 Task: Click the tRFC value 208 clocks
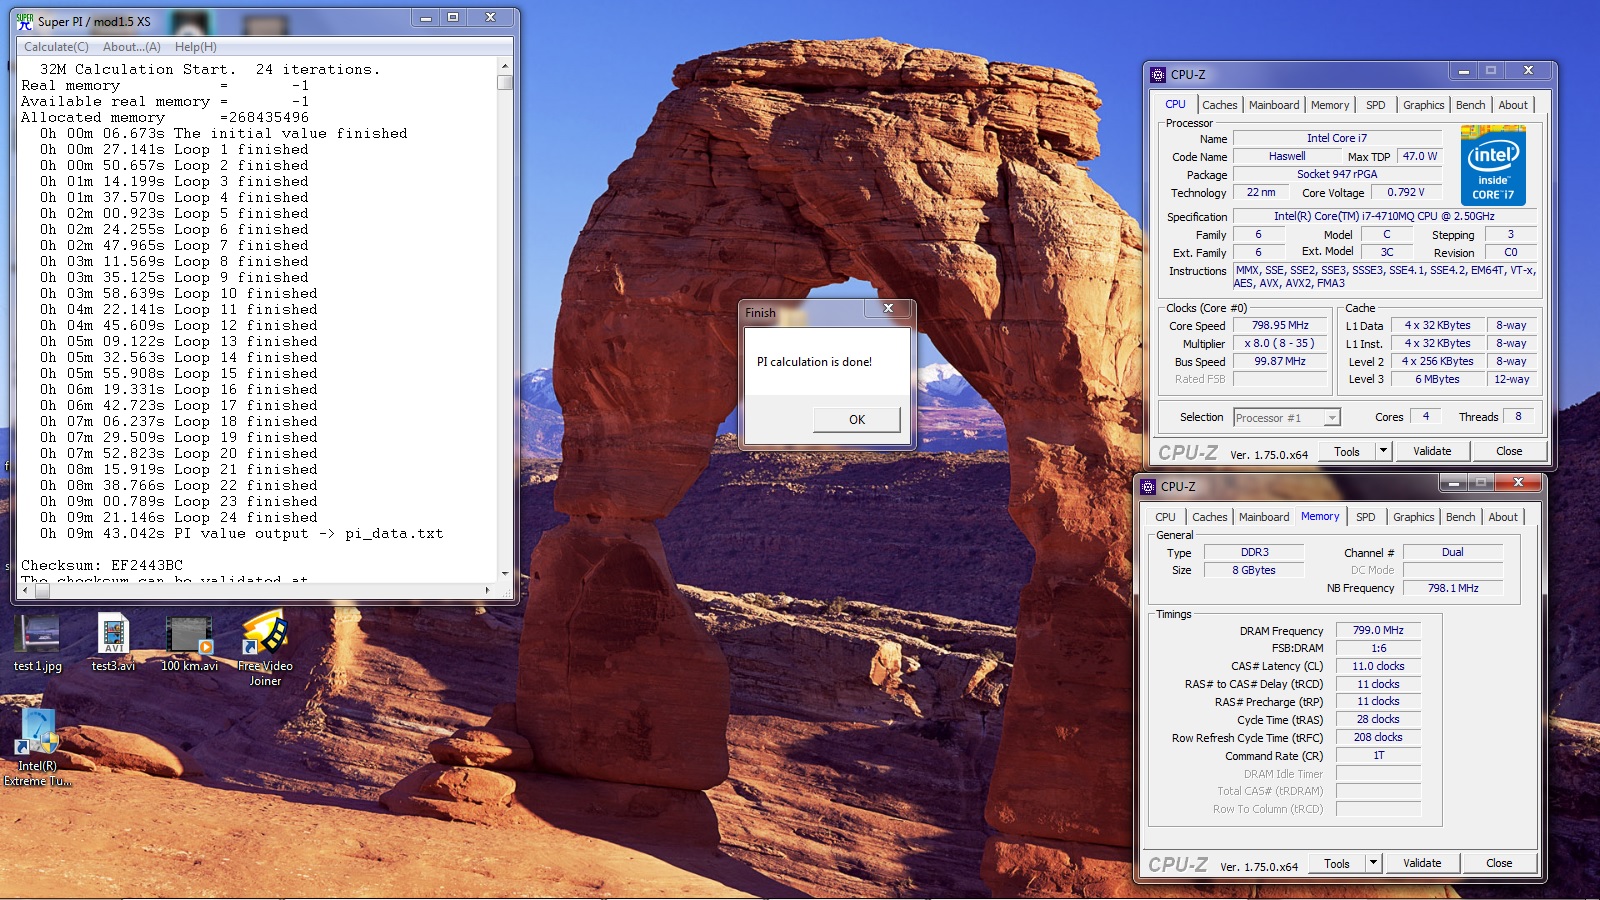[1378, 737]
